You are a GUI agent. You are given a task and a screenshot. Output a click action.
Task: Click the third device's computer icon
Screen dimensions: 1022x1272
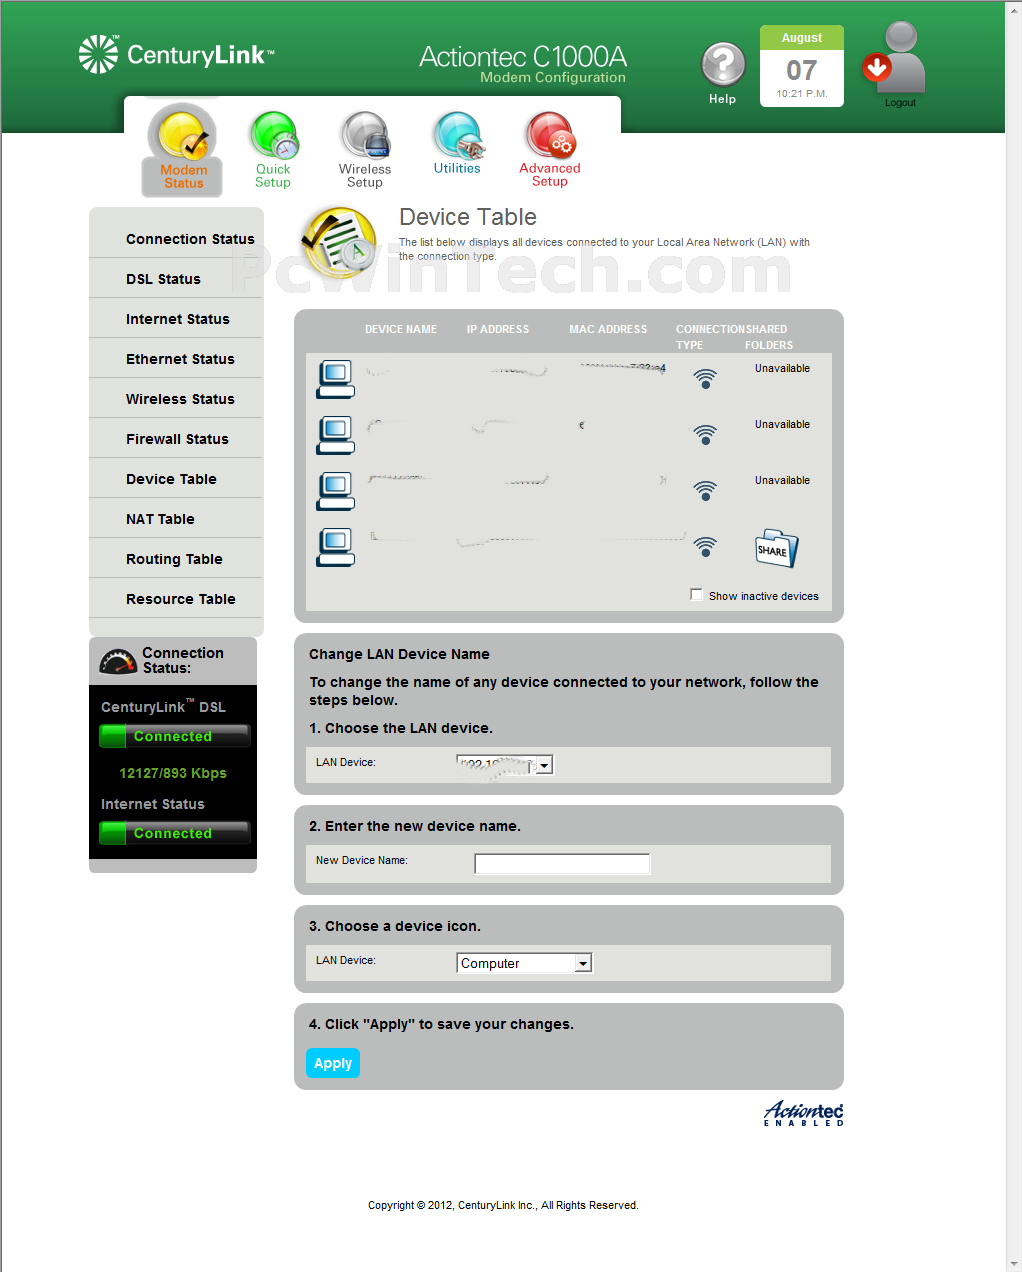[x=335, y=491]
